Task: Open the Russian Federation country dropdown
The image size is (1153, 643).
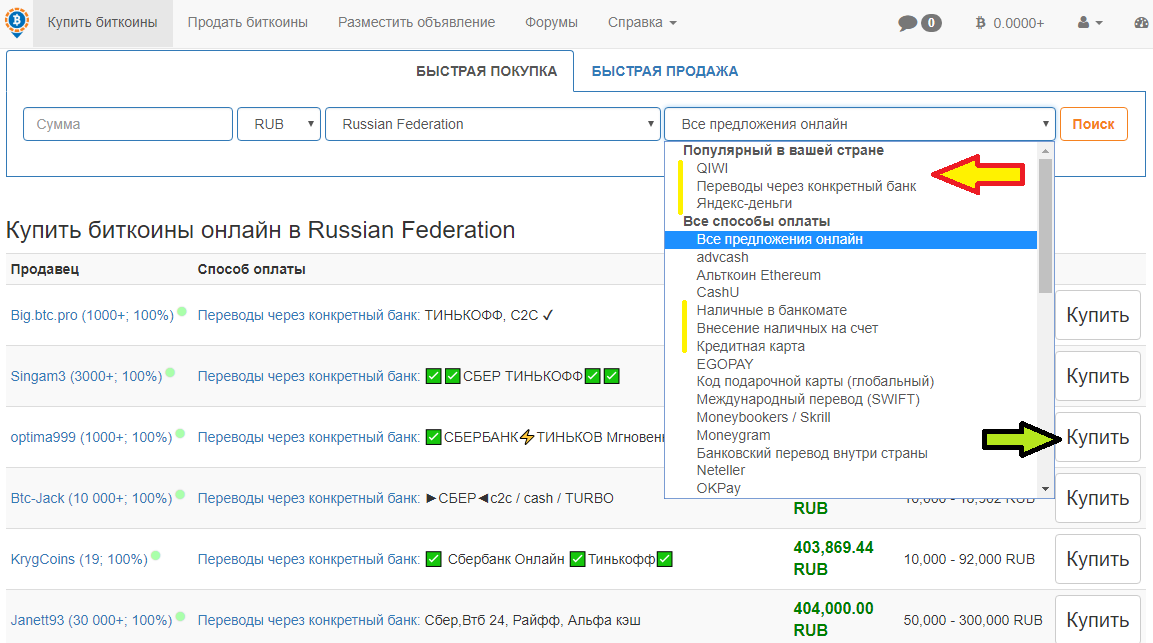Action: click(492, 124)
